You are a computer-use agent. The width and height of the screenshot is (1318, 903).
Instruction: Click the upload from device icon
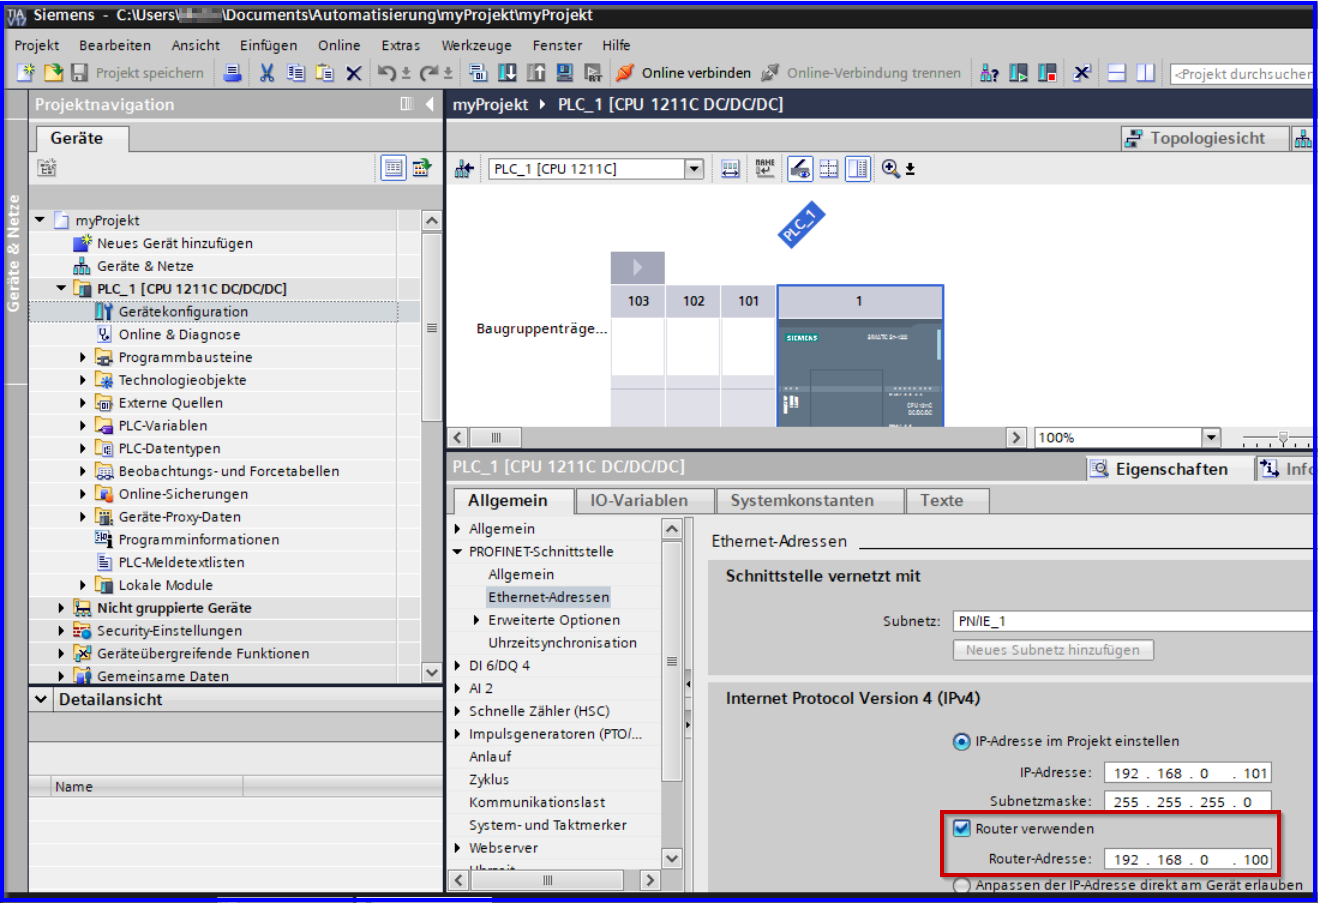coord(536,73)
